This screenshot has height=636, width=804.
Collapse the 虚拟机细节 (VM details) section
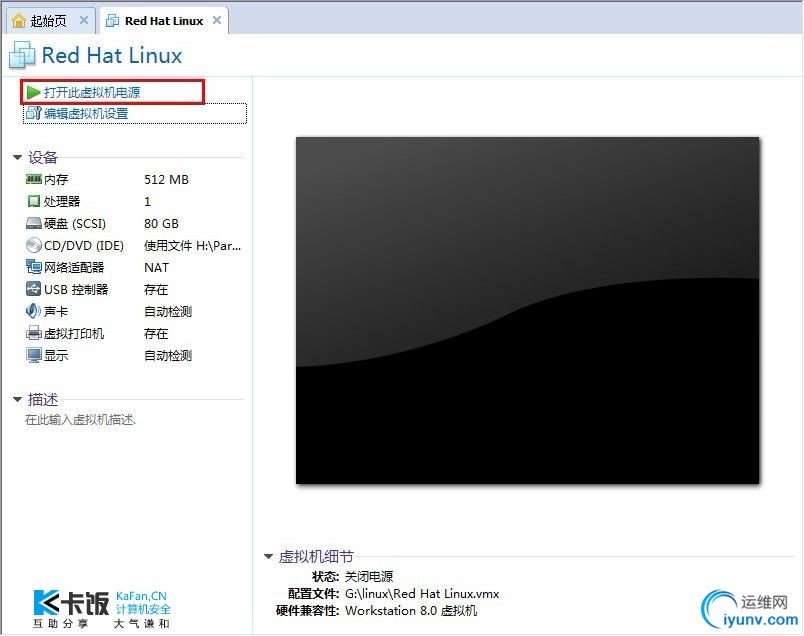coord(268,556)
